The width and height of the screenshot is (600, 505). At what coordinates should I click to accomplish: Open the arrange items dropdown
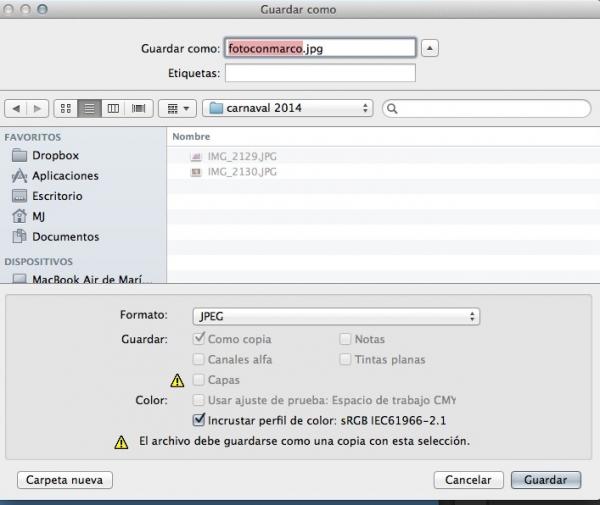click(x=178, y=109)
